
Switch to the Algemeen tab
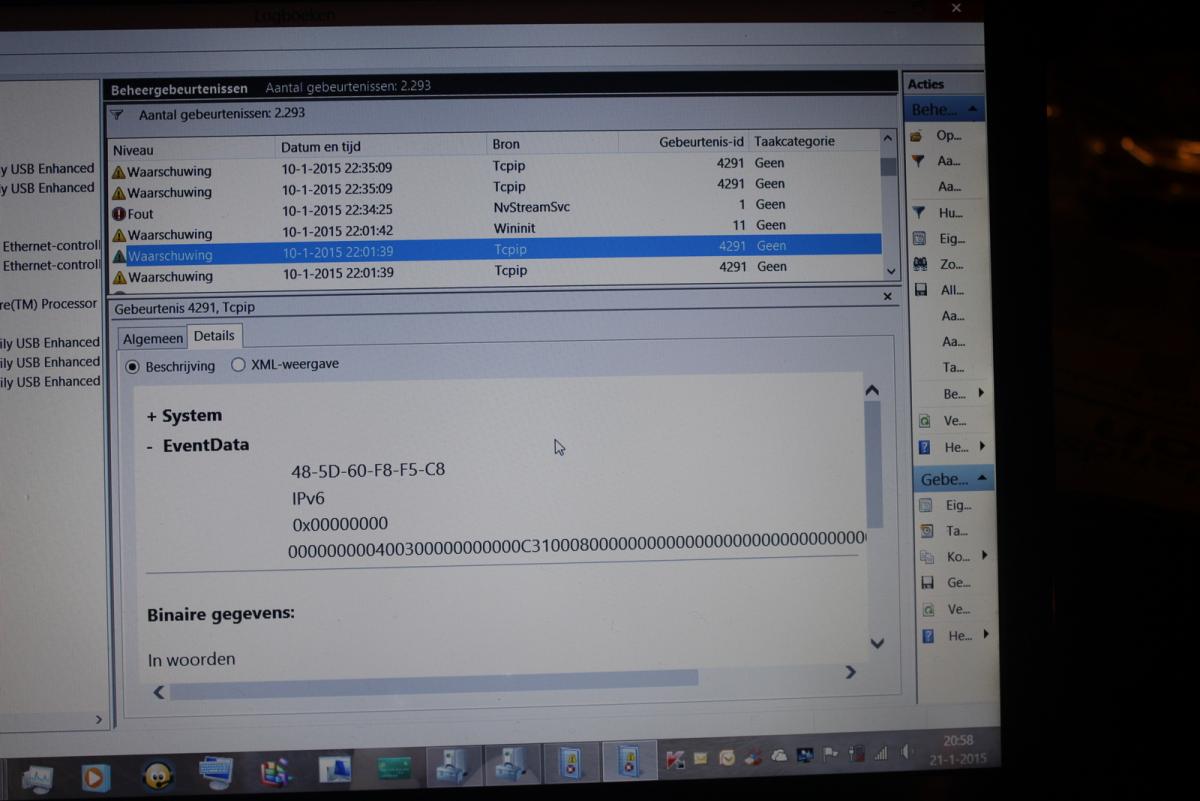[x=153, y=339]
